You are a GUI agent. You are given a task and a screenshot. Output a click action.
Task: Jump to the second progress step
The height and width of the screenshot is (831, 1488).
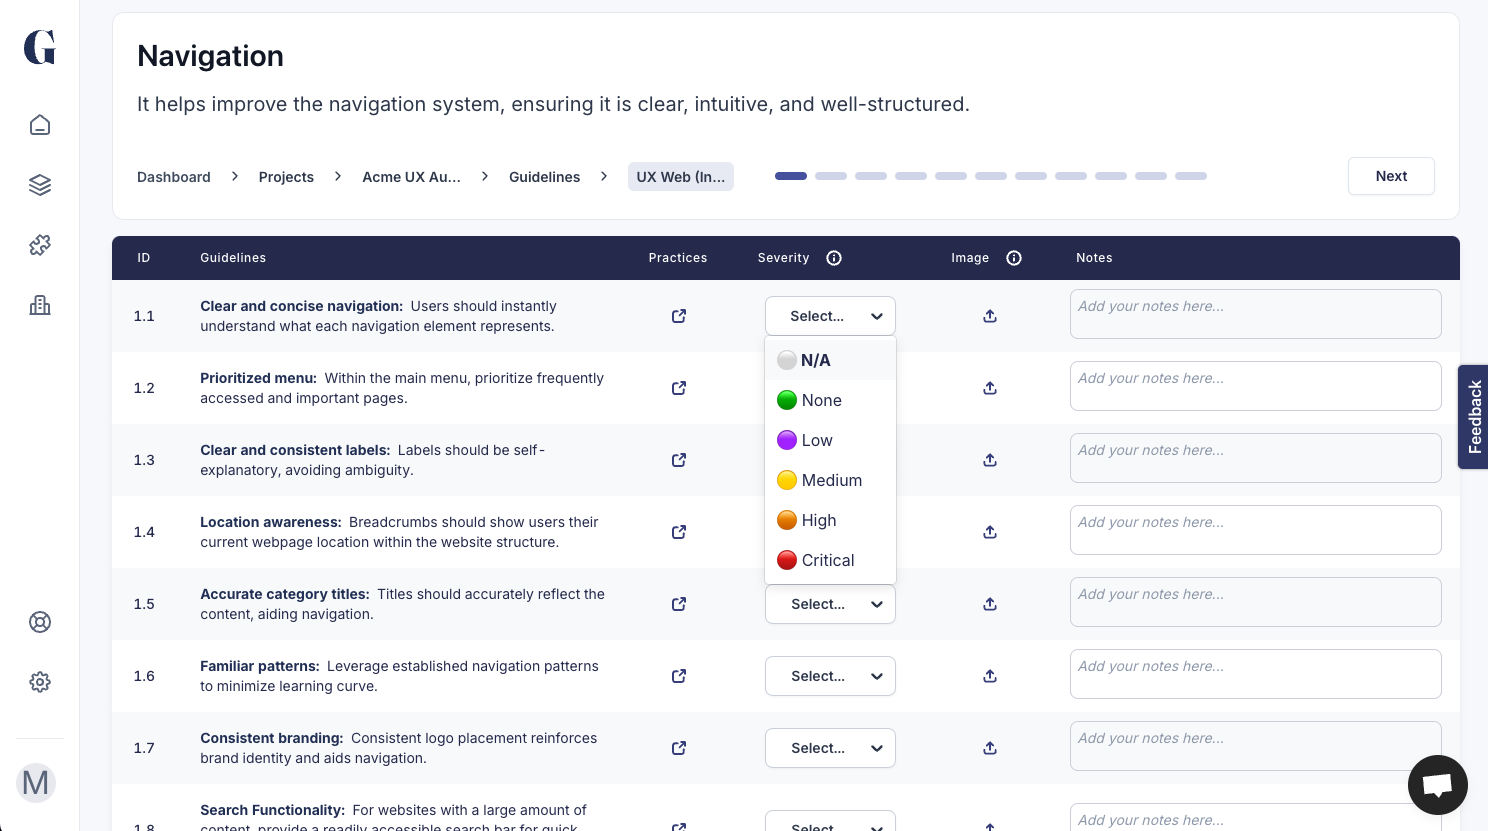tap(831, 176)
